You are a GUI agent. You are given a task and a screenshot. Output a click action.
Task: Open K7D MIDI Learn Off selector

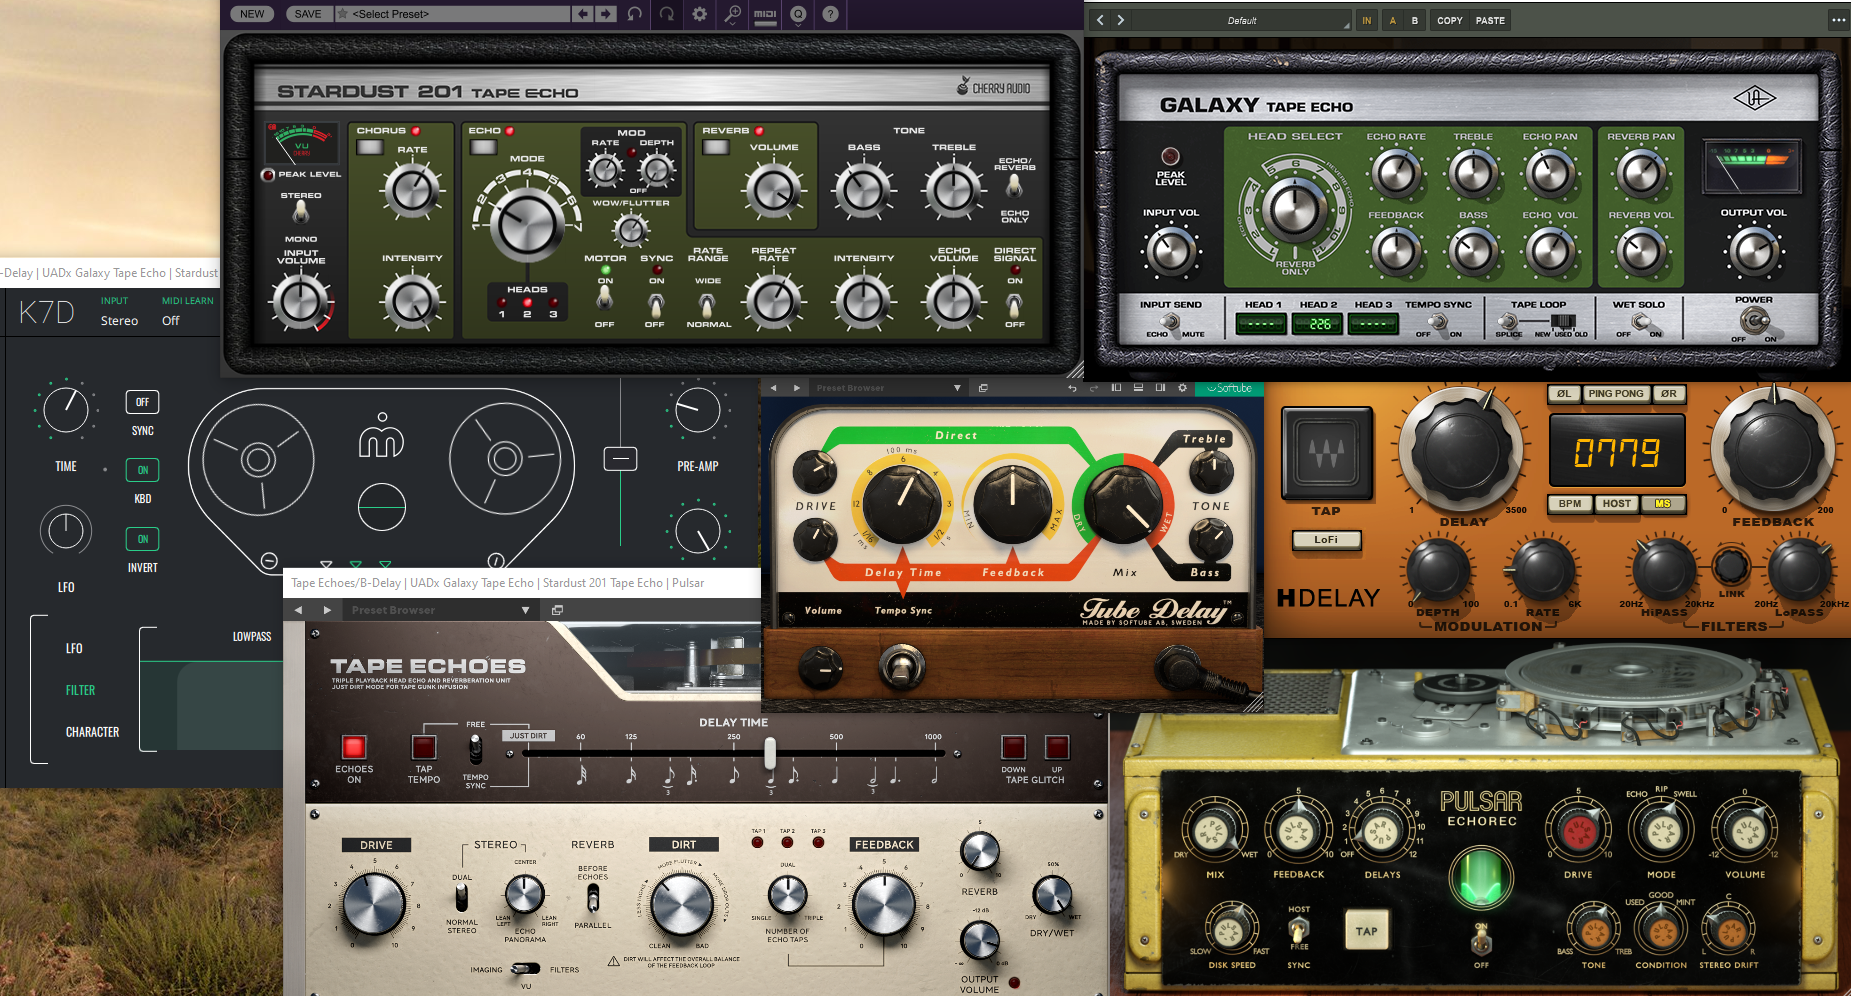[171, 321]
